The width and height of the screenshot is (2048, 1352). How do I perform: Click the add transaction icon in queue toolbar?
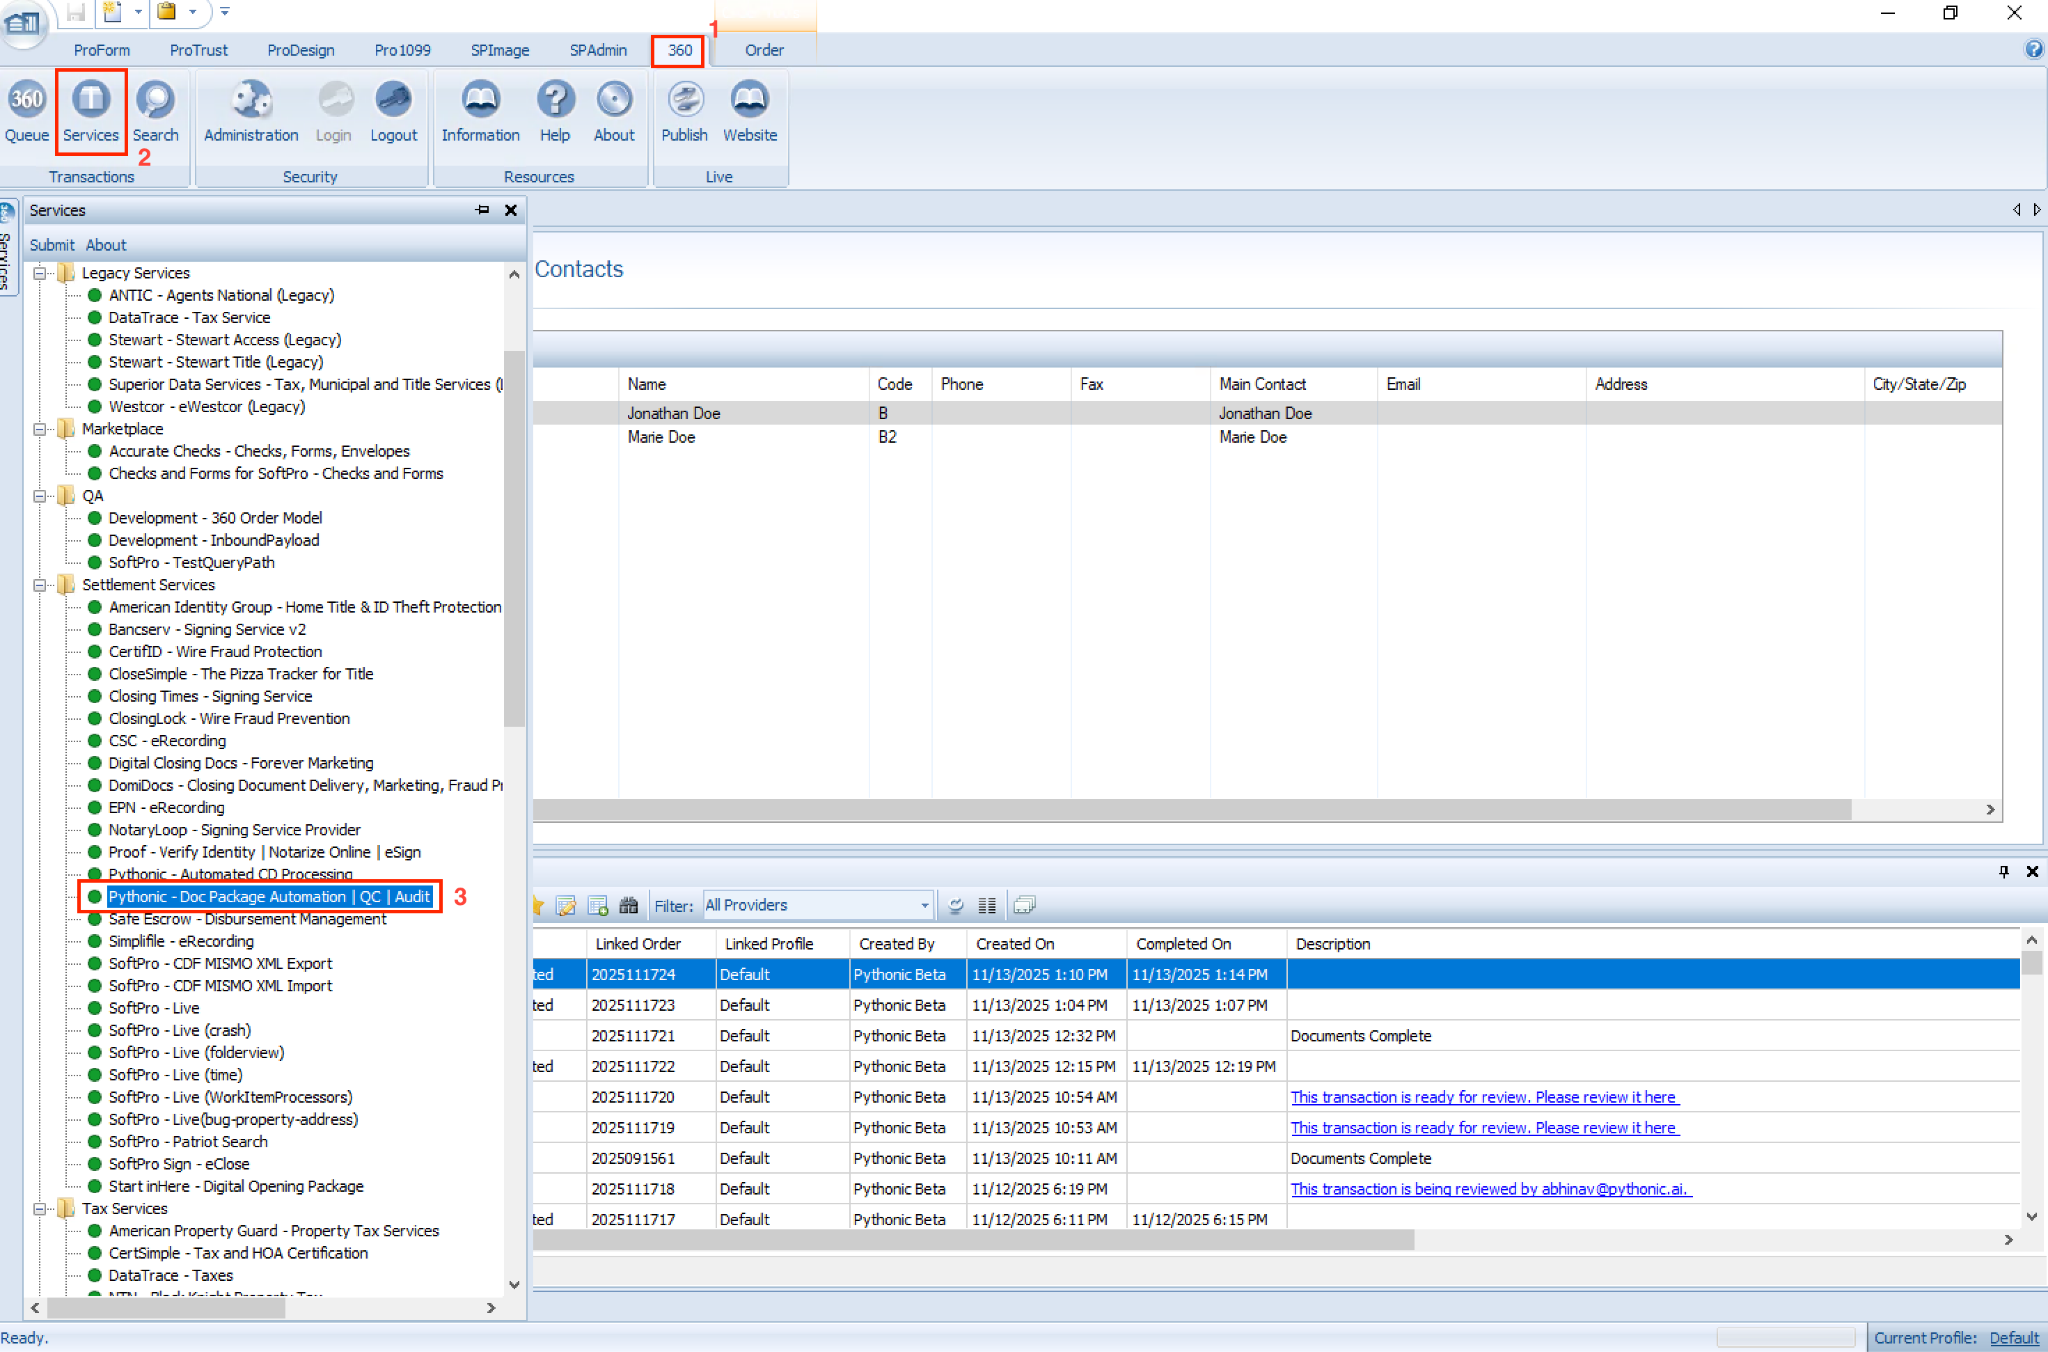[x=598, y=905]
